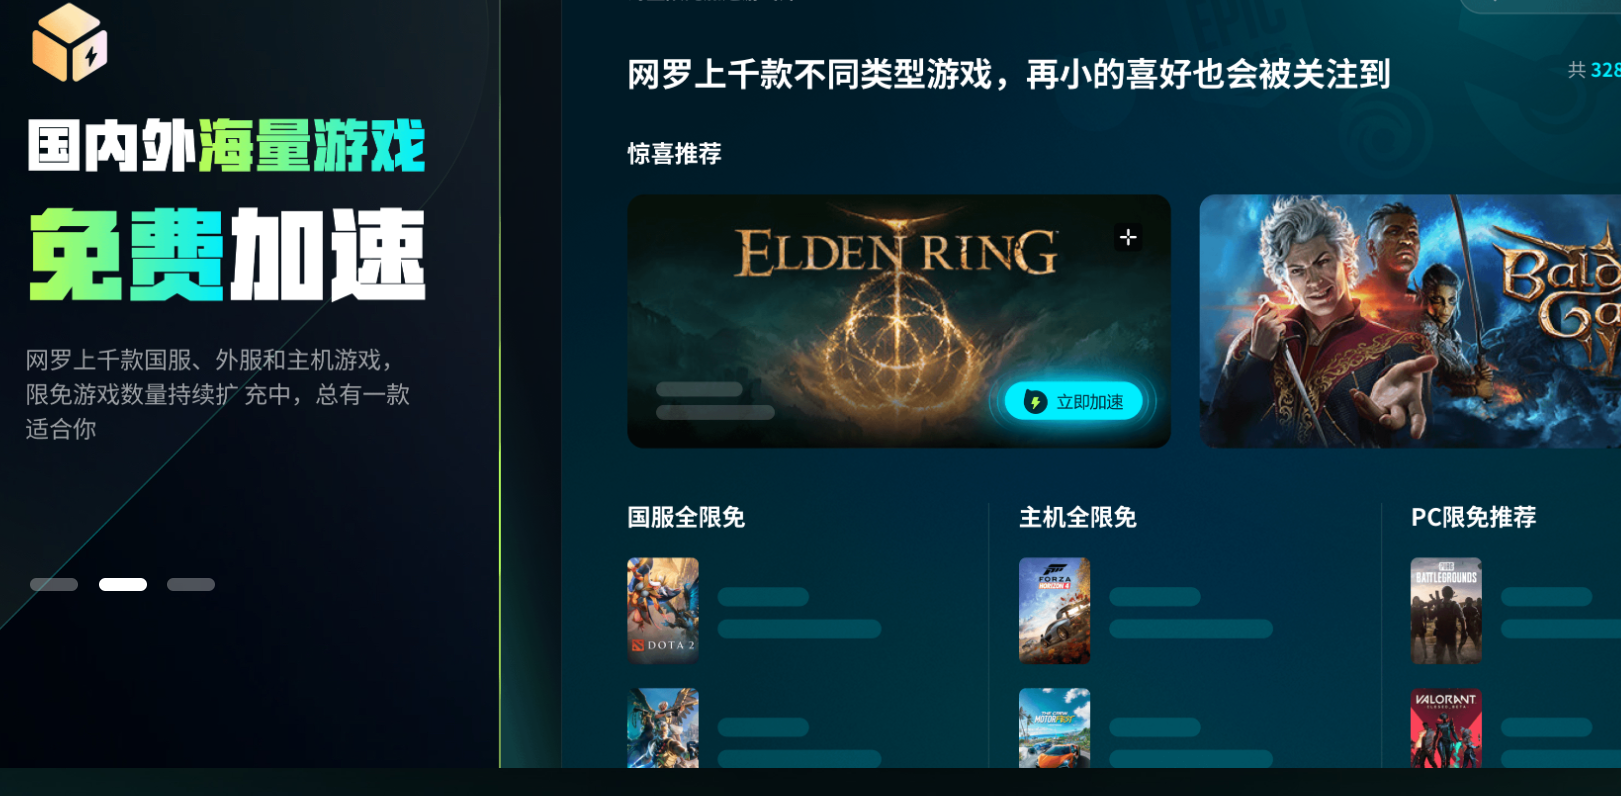Open the PUBG Battlegrounds game icon
1621x796 pixels.
[x=1446, y=610]
